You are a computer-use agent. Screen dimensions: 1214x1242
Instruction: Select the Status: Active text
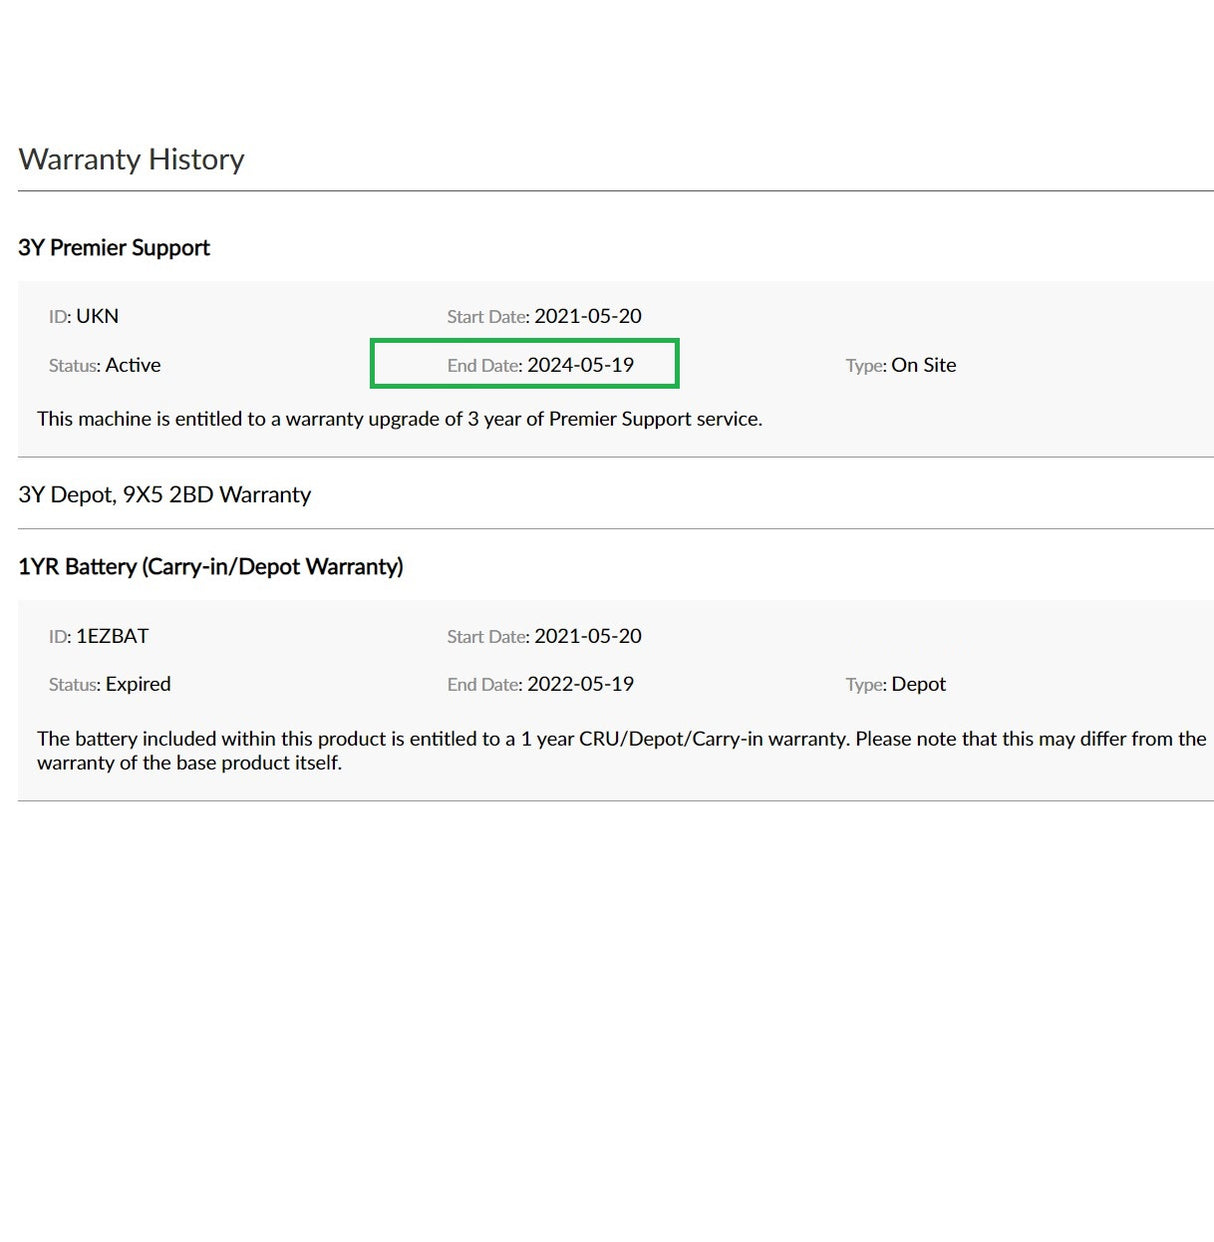pos(105,365)
